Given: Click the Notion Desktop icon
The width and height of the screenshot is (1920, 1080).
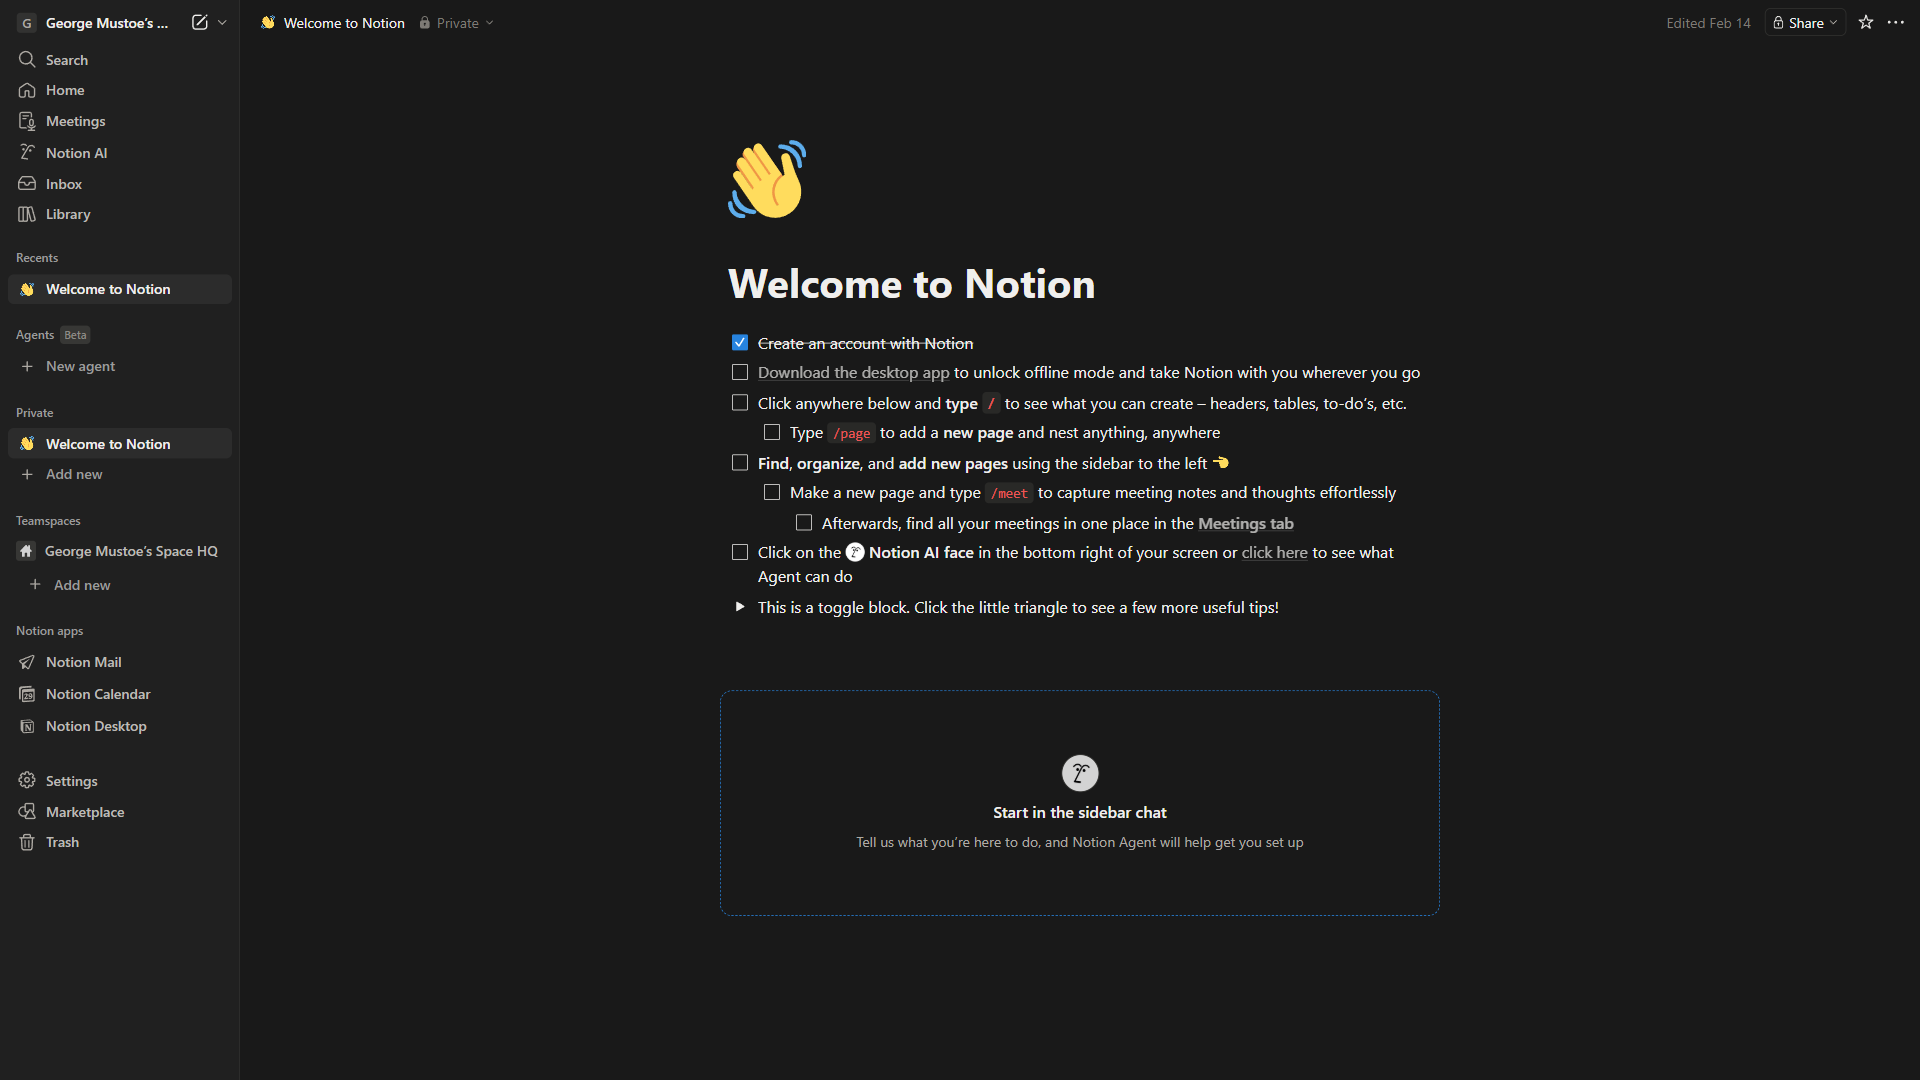Looking at the screenshot, I should pos(27,726).
